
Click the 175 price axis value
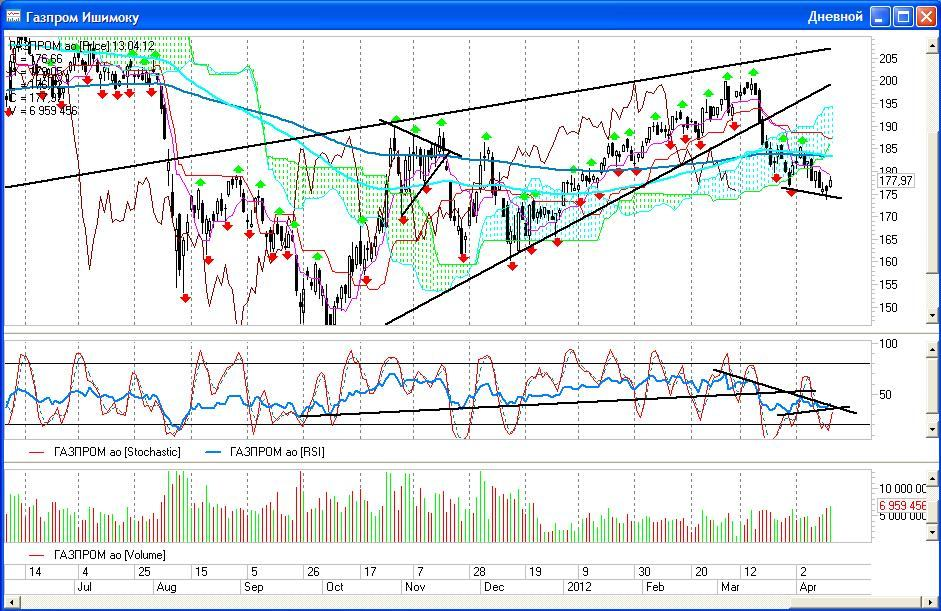tap(888, 194)
